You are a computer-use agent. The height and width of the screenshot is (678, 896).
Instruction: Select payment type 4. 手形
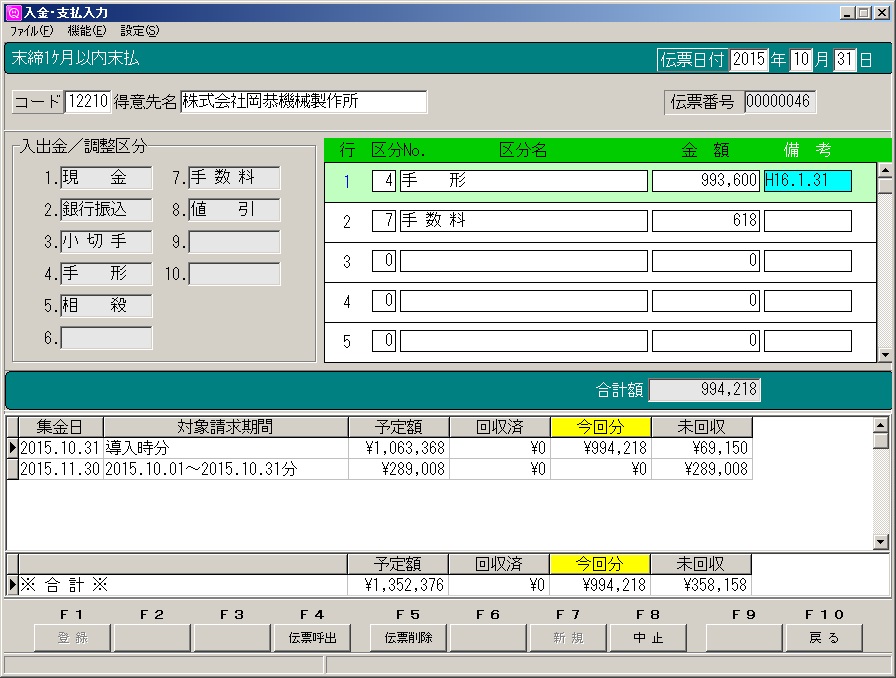(x=106, y=274)
